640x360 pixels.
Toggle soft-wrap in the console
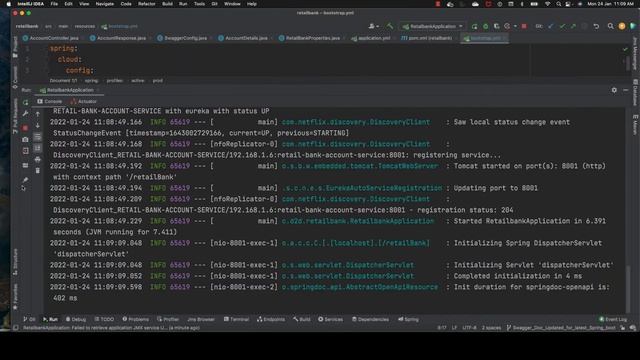click(x=38, y=137)
